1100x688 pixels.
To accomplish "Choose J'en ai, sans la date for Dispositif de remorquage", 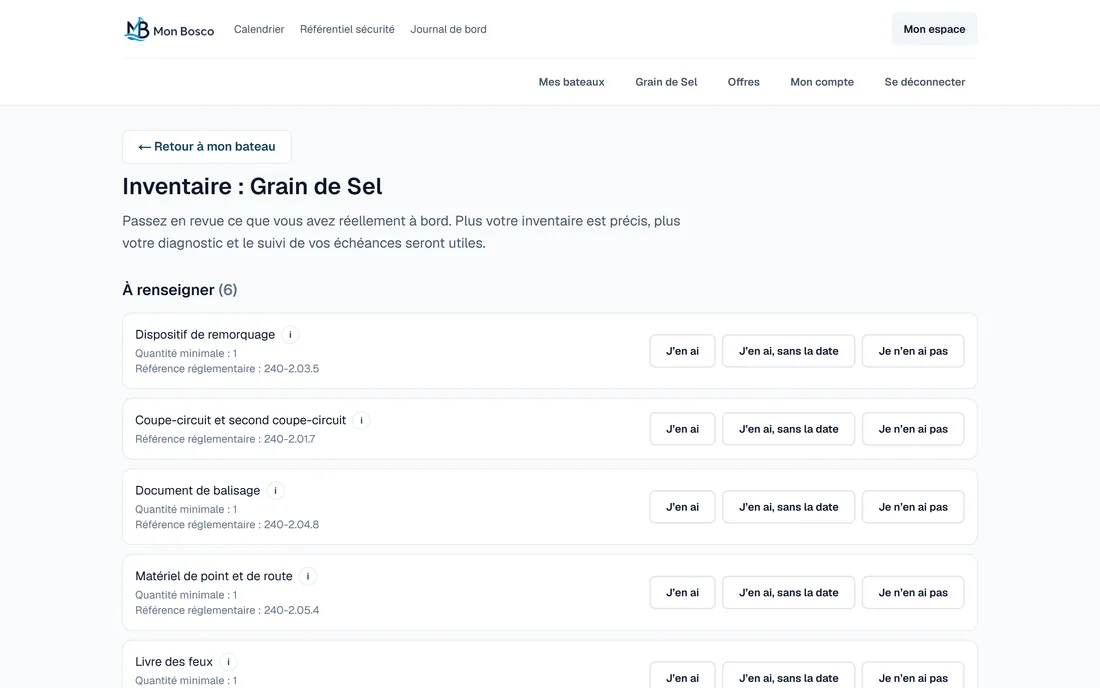I will 789,351.
